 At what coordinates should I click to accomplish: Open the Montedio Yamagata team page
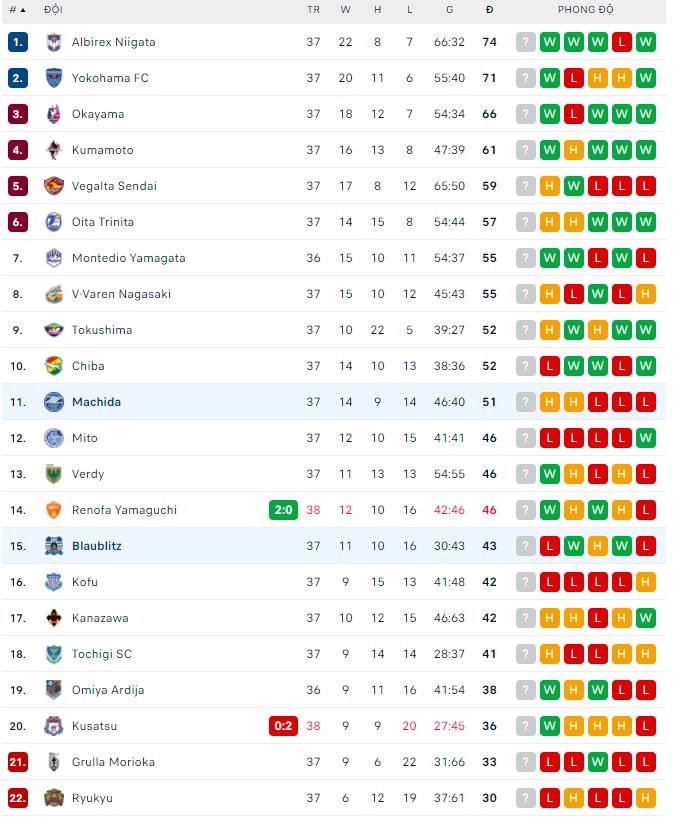[129, 258]
